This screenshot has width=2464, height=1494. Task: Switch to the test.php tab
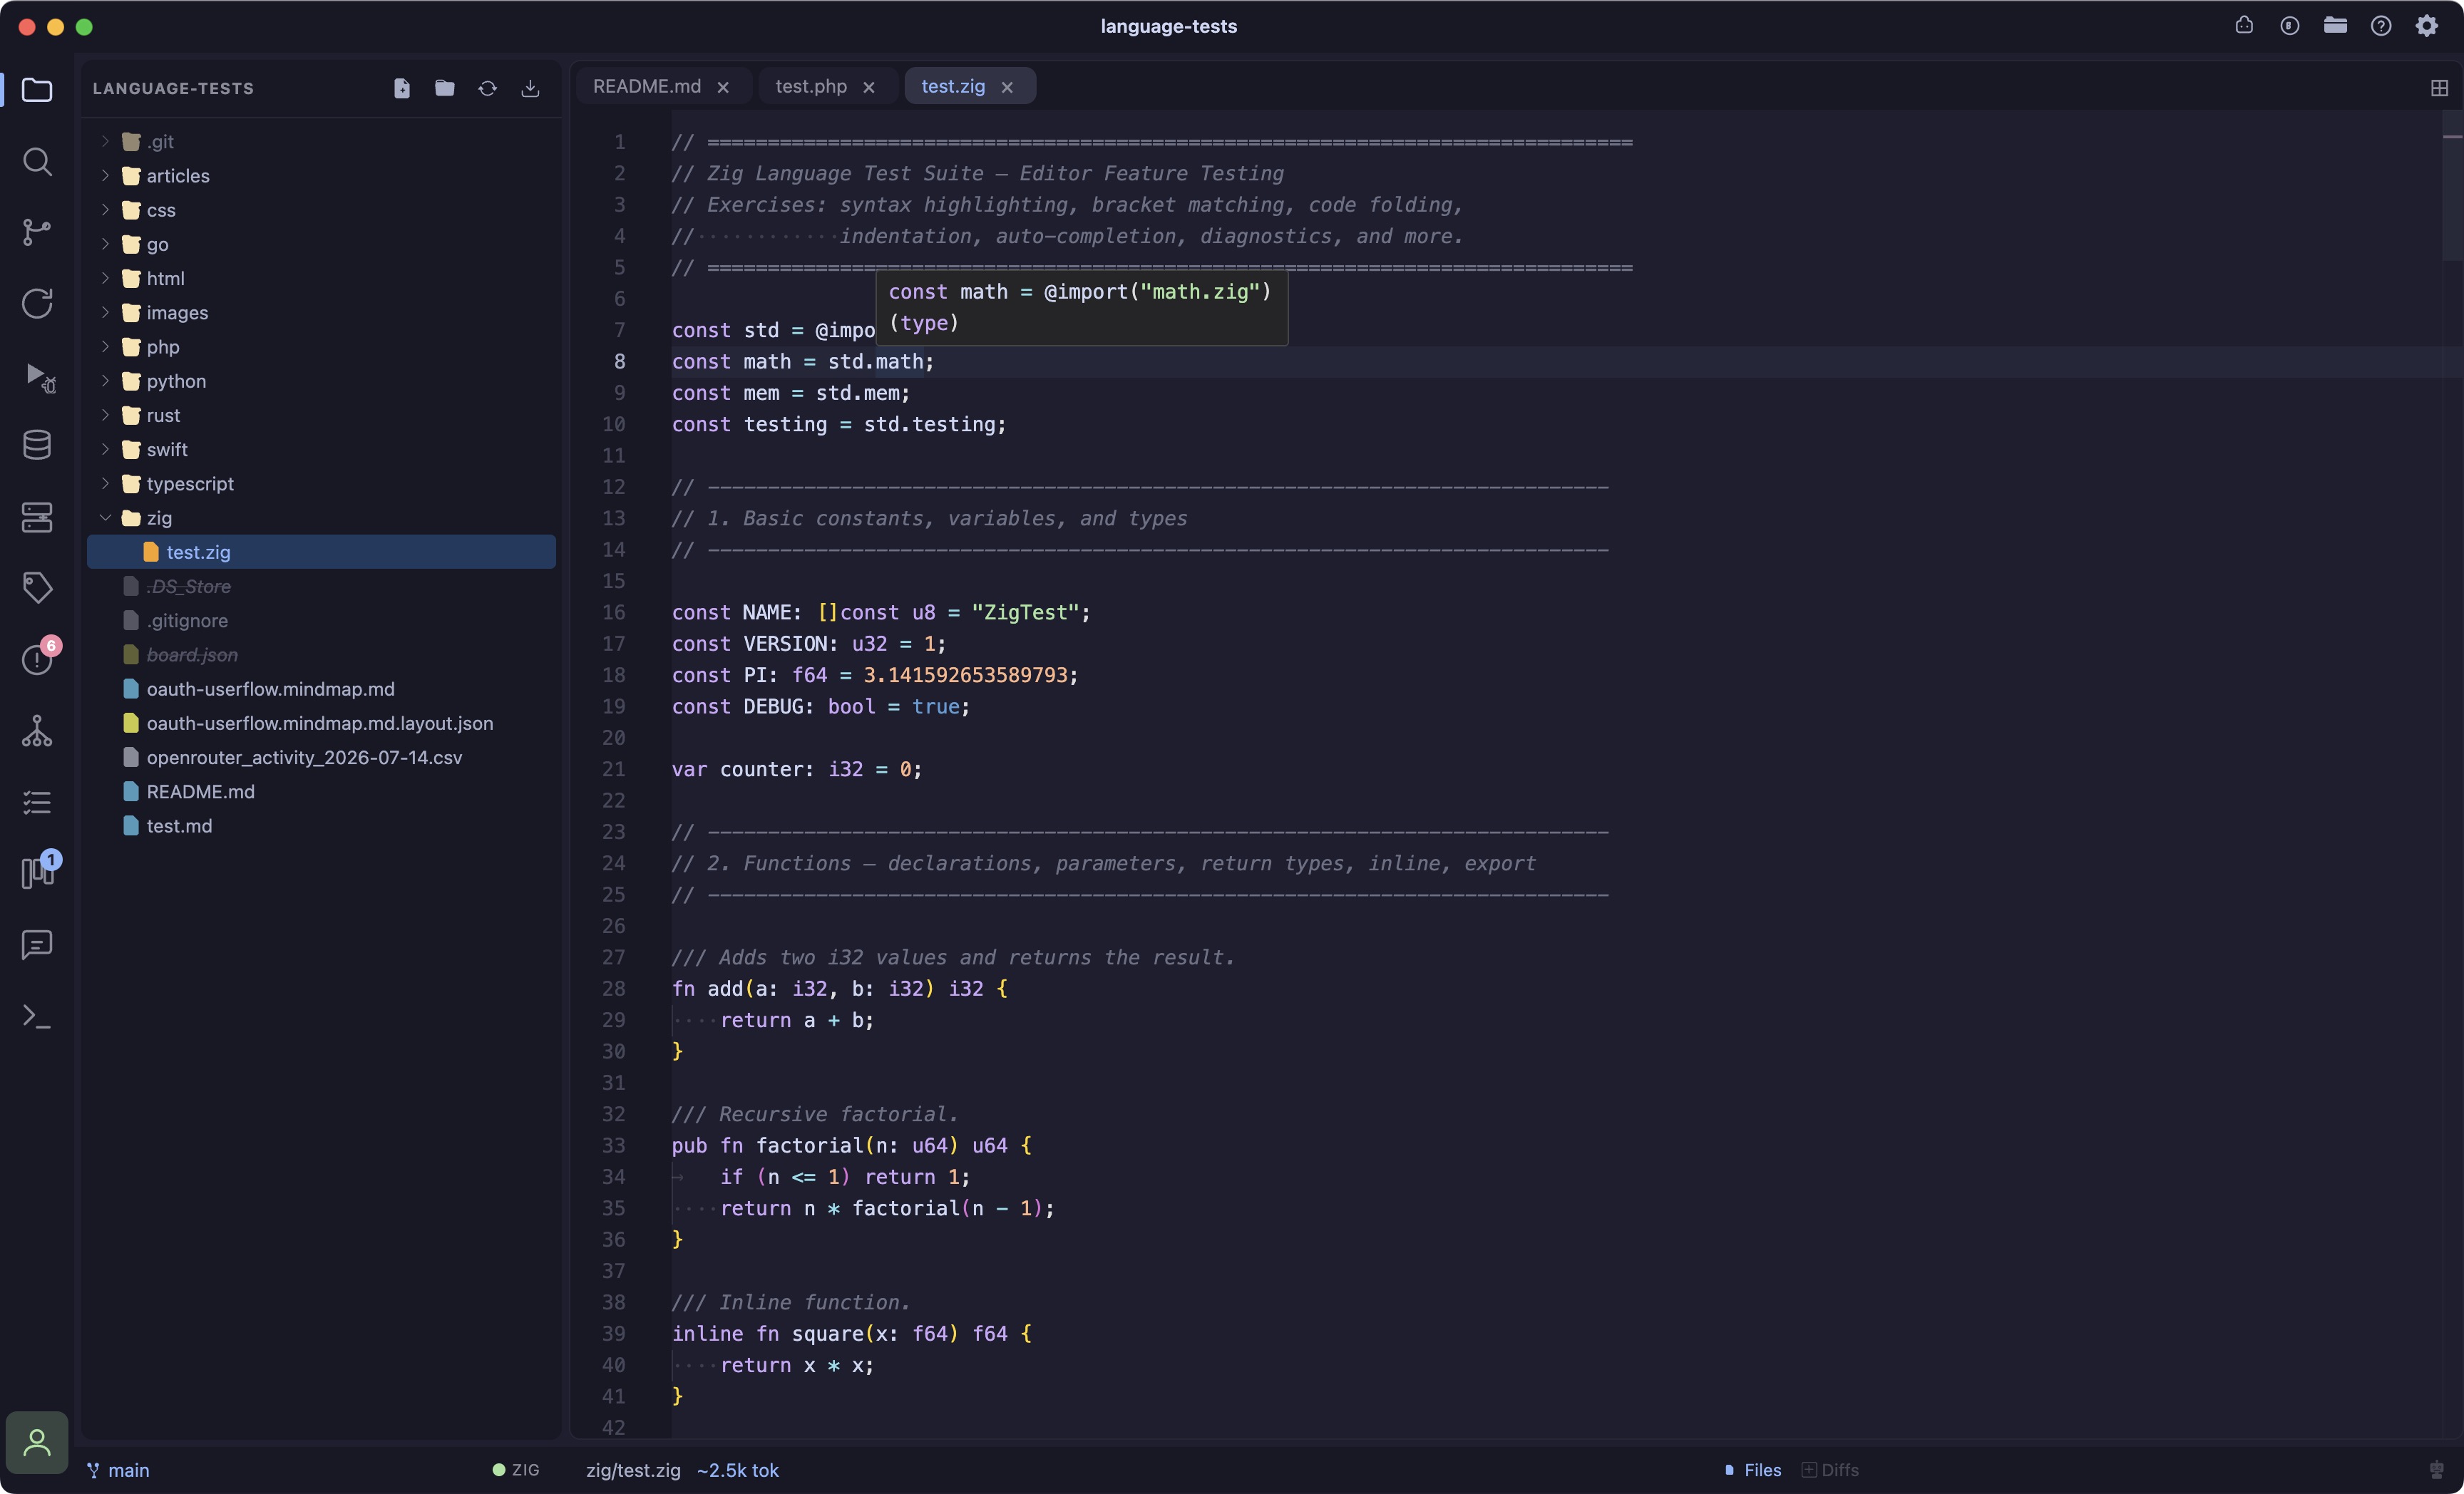811,86
